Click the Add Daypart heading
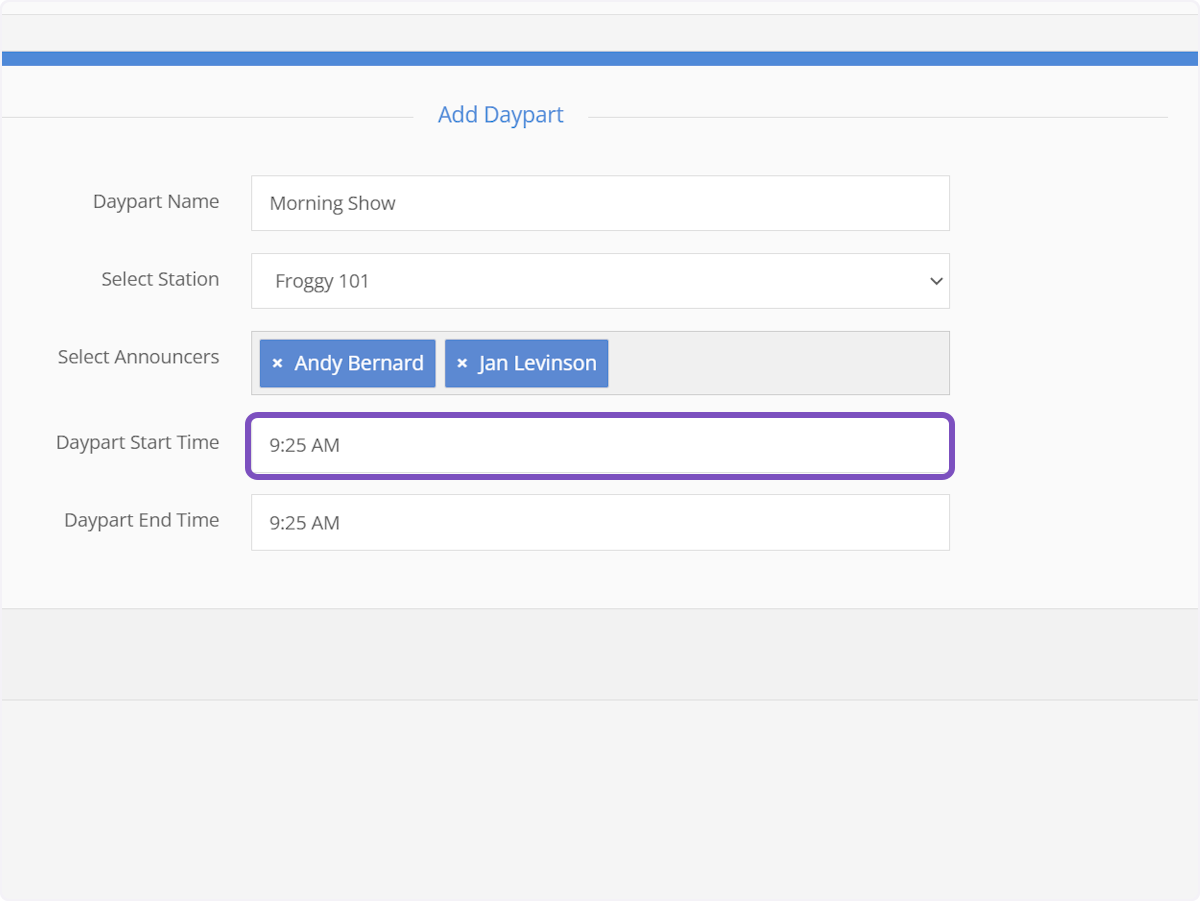The height and width of the screenshot is (901, 1200). (500, 114)
